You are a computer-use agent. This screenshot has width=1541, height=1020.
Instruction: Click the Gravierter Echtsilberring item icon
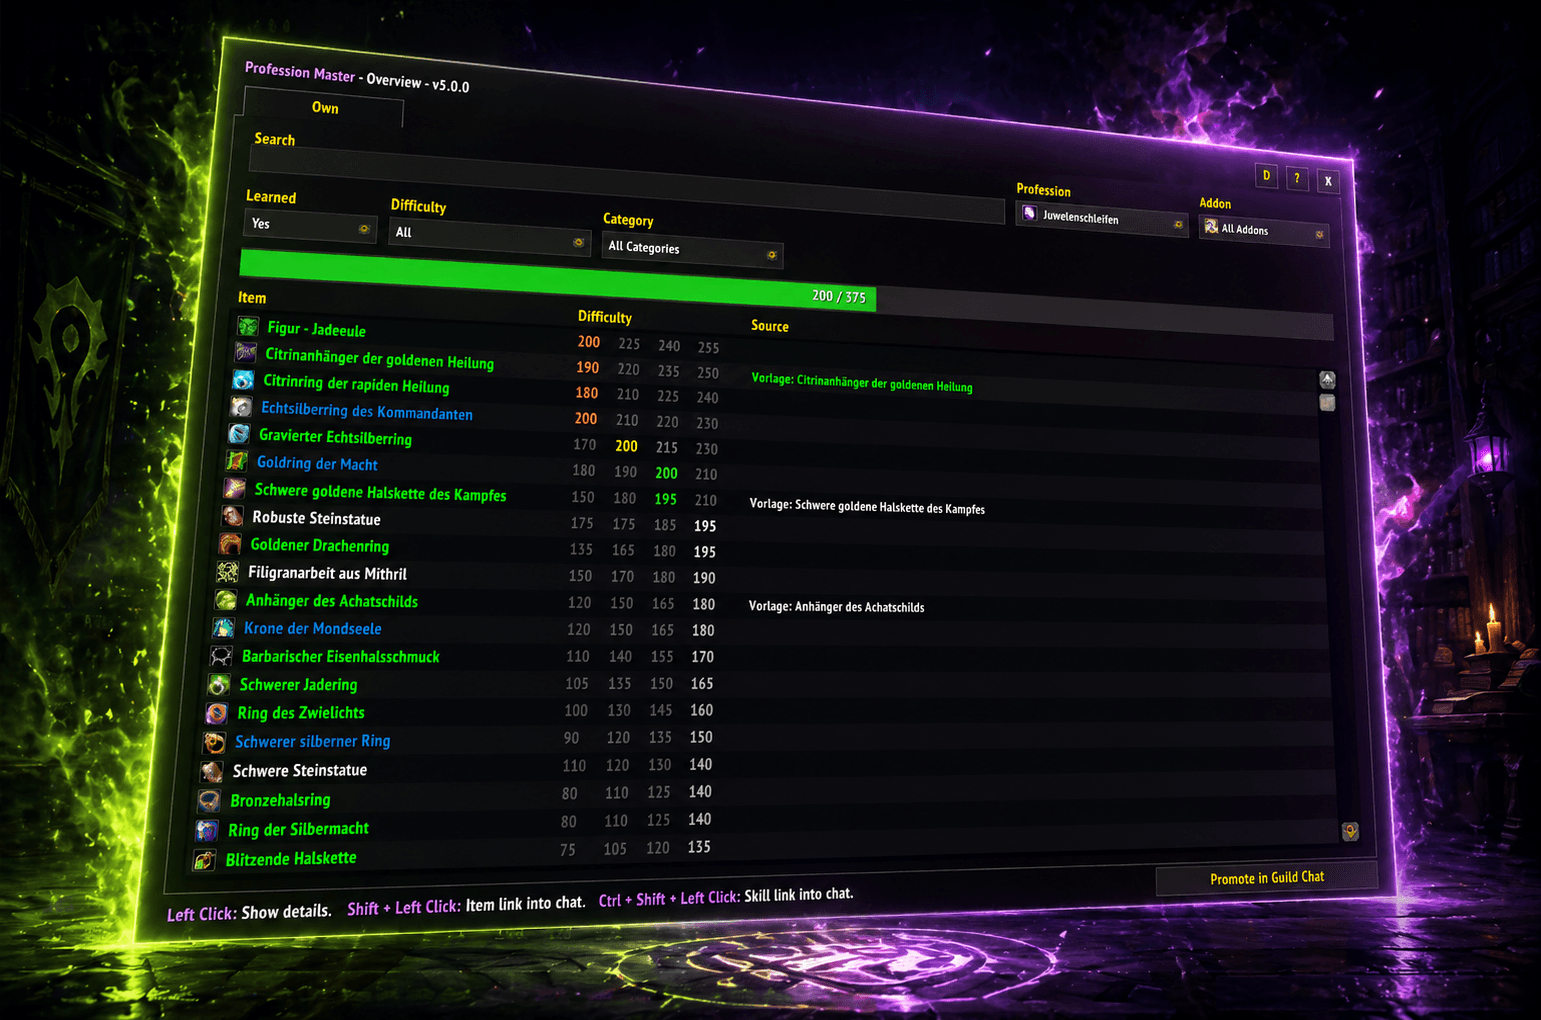pyautogui.click(x=239, y=433)
